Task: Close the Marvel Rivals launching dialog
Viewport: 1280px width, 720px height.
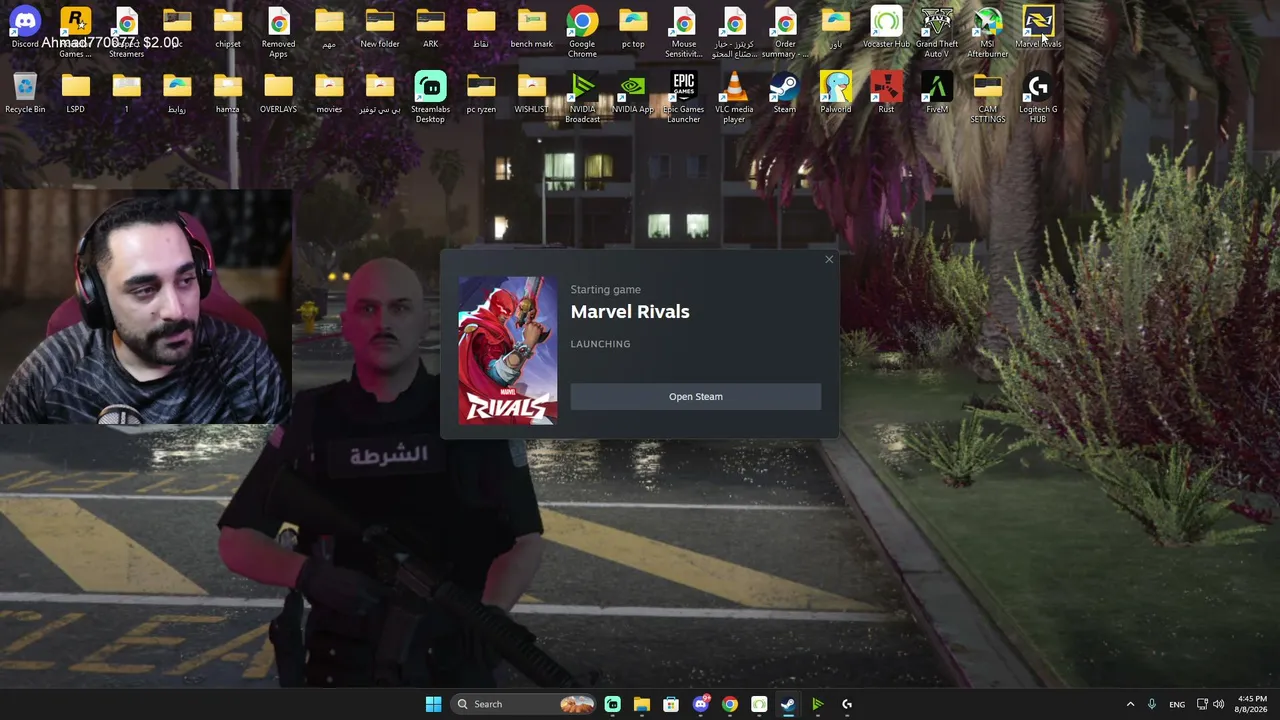Action: pyautogui.click(x=829, y=260)
